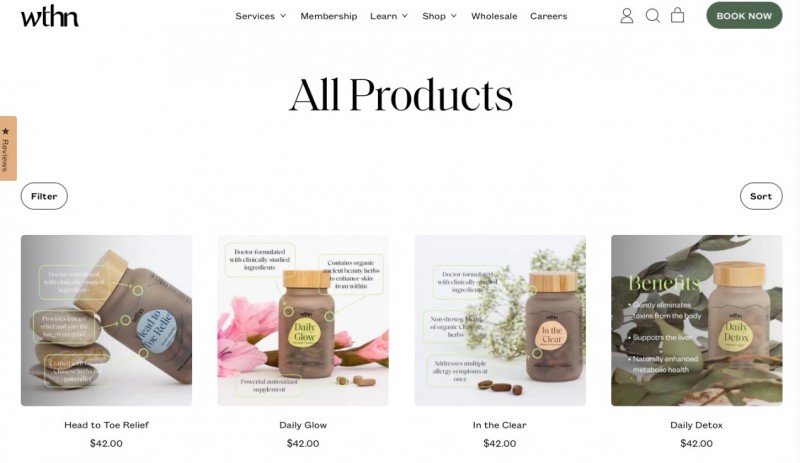Expand the Services dropdown menu
Screen dimensions: 800x463
click(261, 16)
